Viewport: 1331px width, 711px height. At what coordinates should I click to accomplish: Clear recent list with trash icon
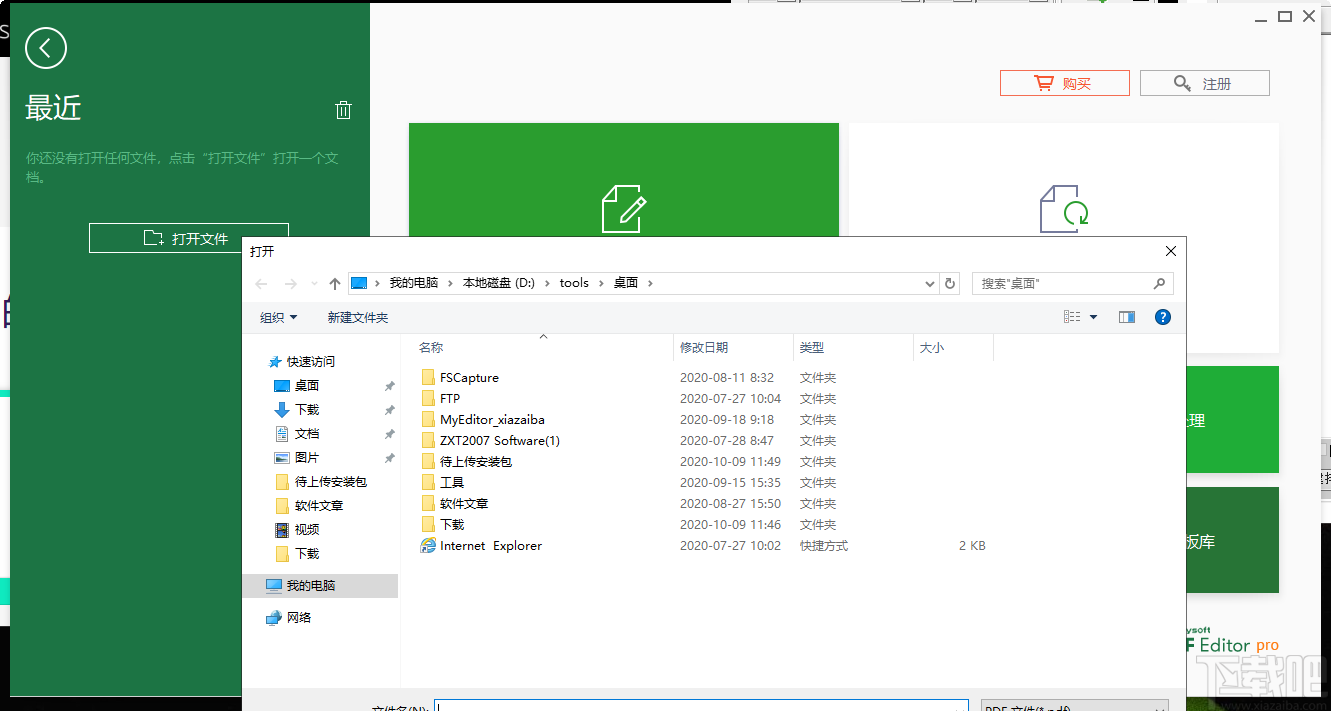click(x=343, y=110)
